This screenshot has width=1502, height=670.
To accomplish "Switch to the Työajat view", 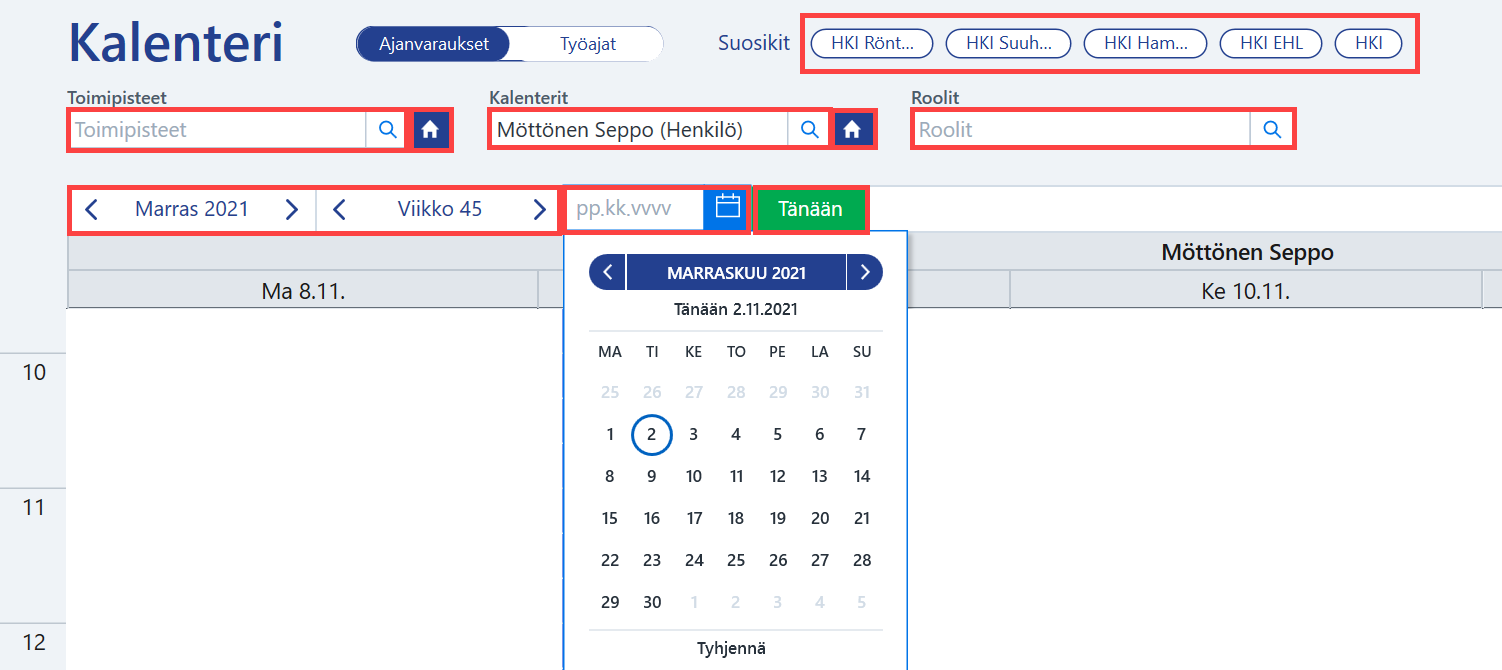I will pyautogui.click(x=586, y=44).
